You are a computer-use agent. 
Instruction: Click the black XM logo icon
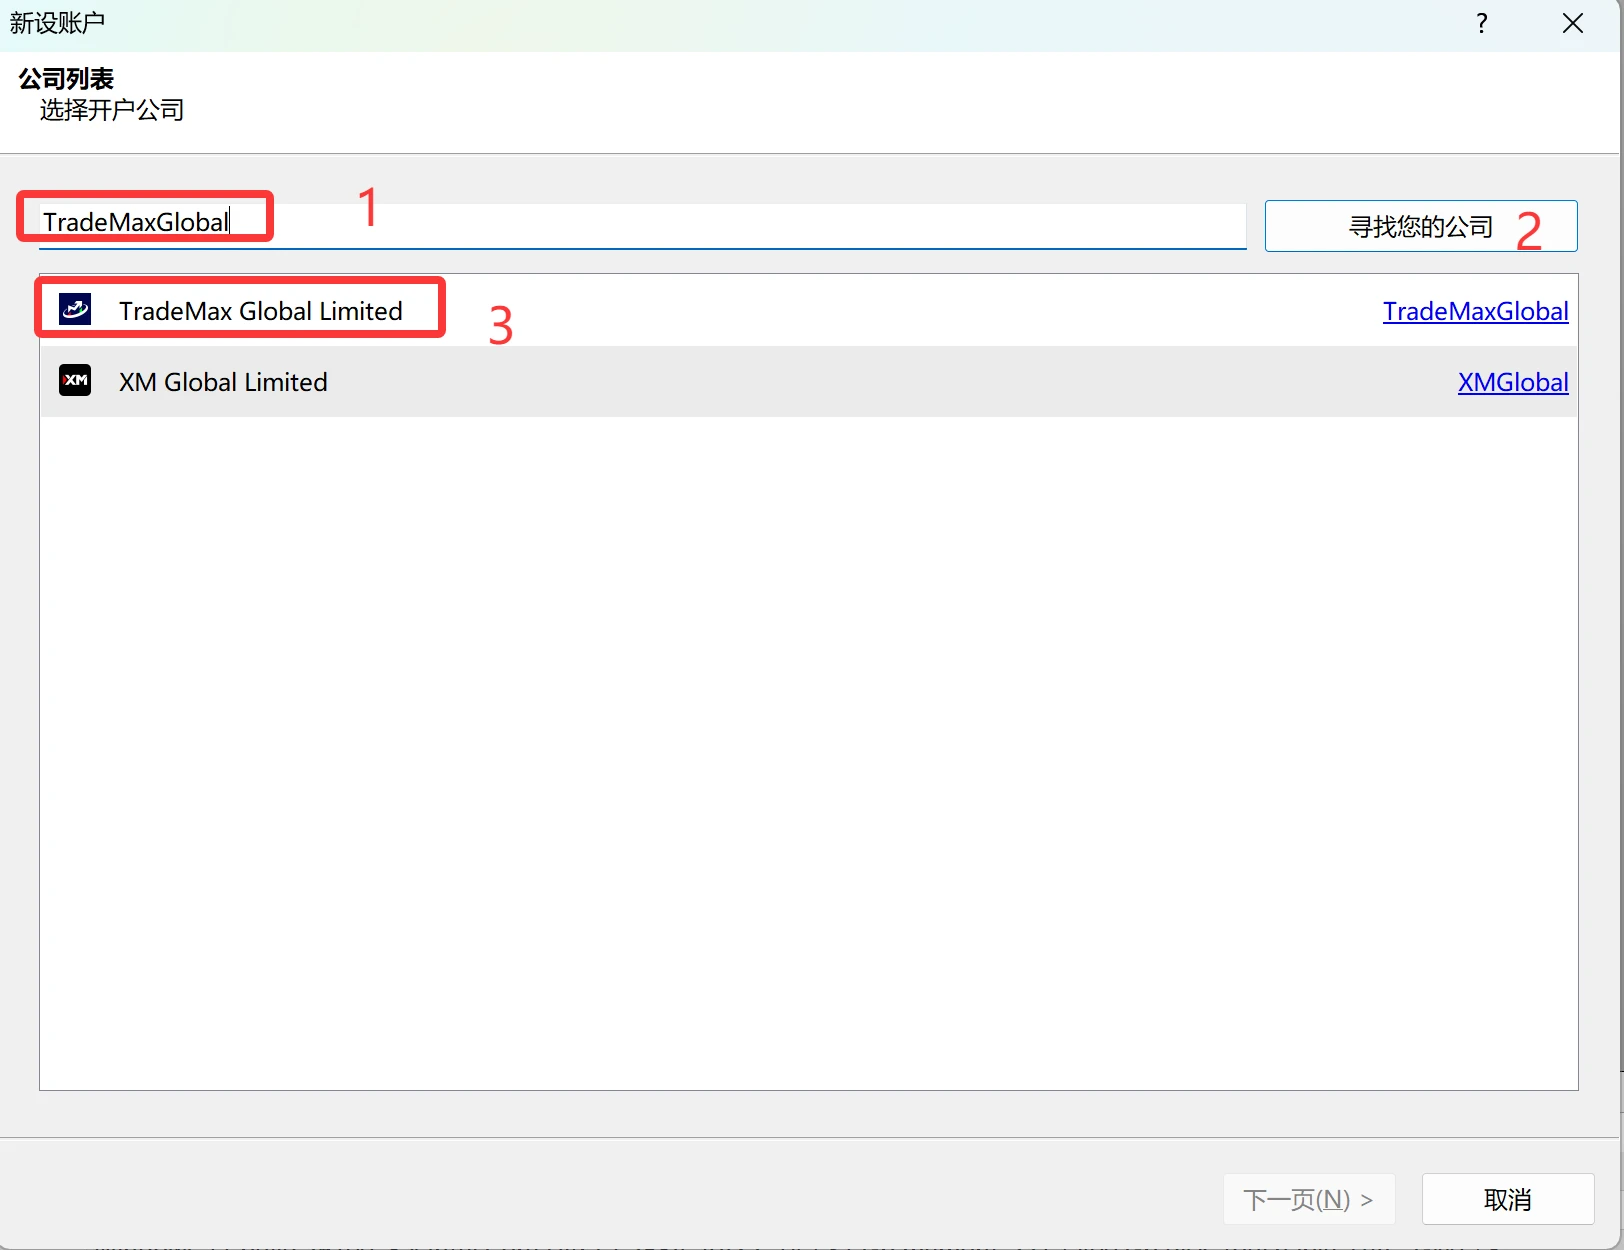(x=75, y=381)
